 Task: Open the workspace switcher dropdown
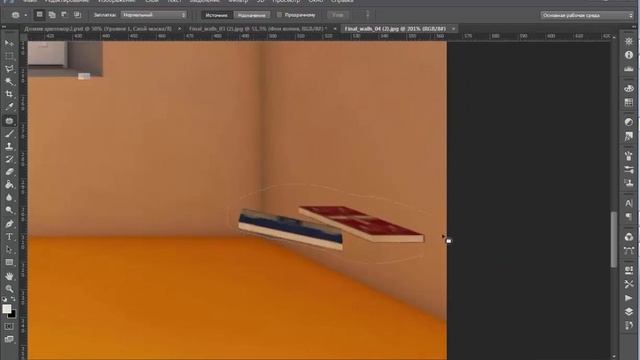pos(587,15)
